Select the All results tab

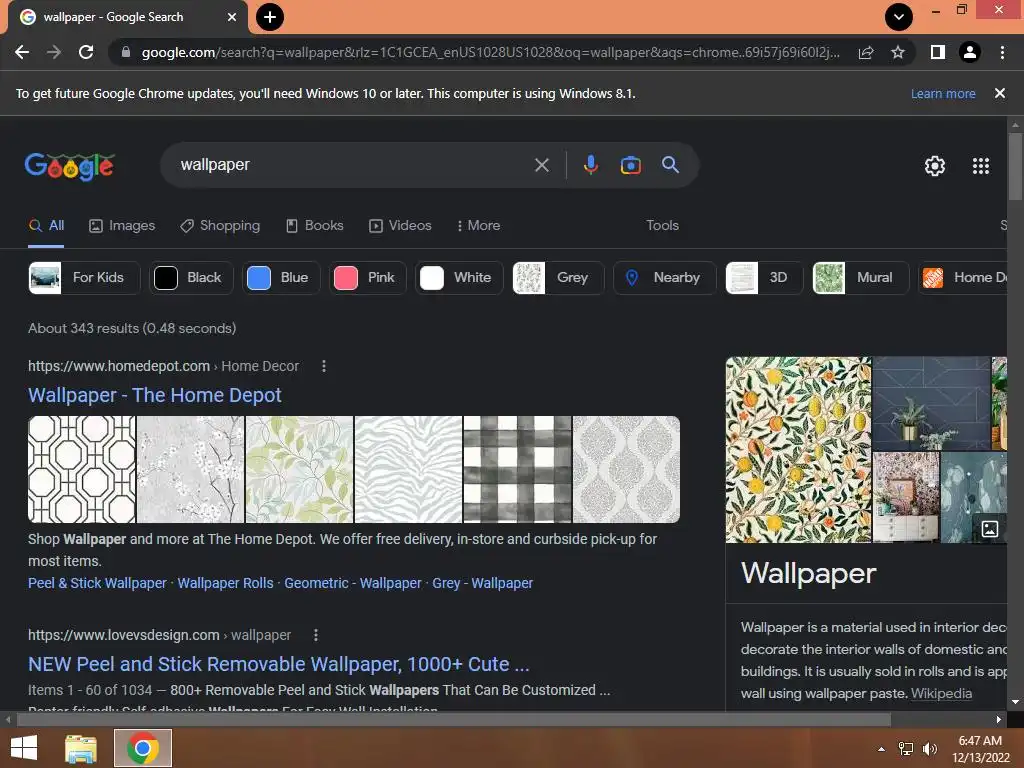46,225
